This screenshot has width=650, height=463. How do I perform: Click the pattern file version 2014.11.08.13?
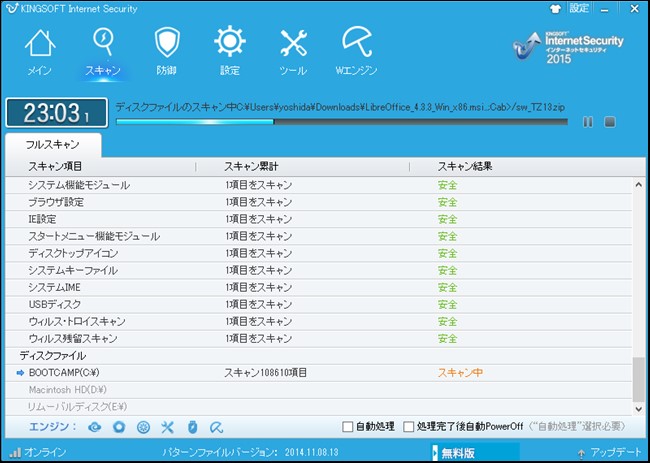(x=311, y=452)
